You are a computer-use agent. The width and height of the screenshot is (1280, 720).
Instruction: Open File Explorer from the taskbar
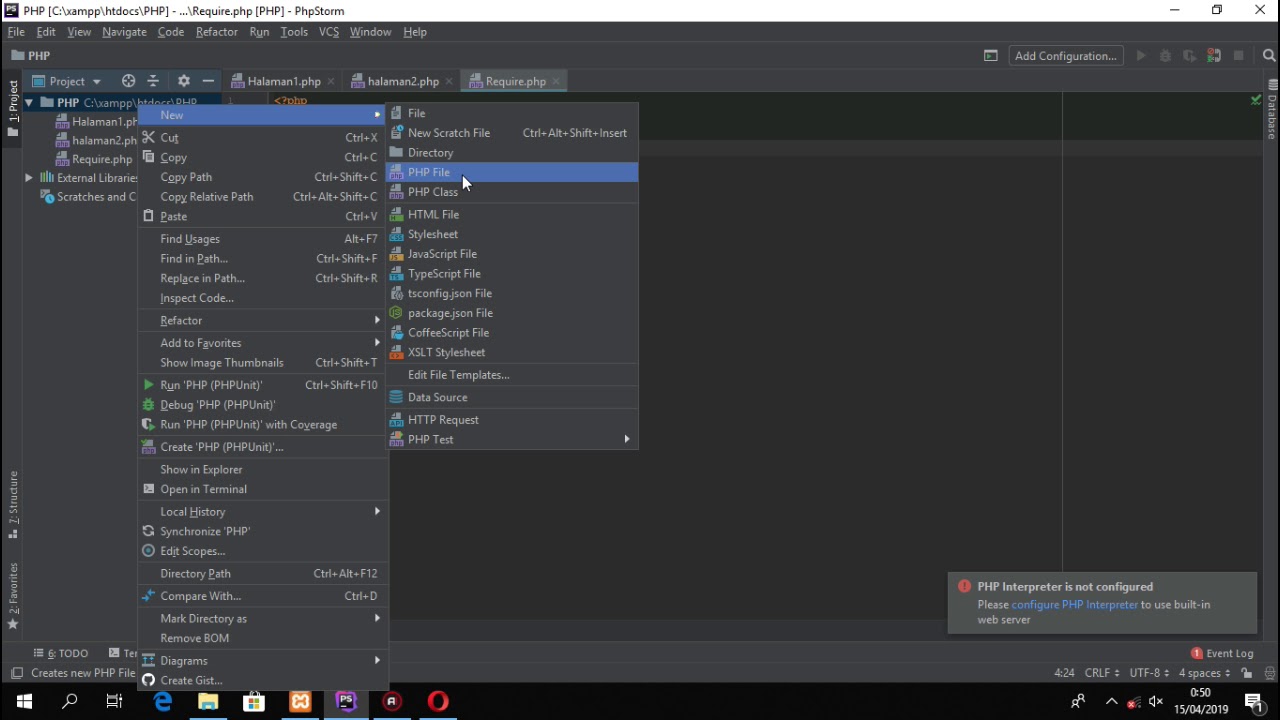(208, 701)
